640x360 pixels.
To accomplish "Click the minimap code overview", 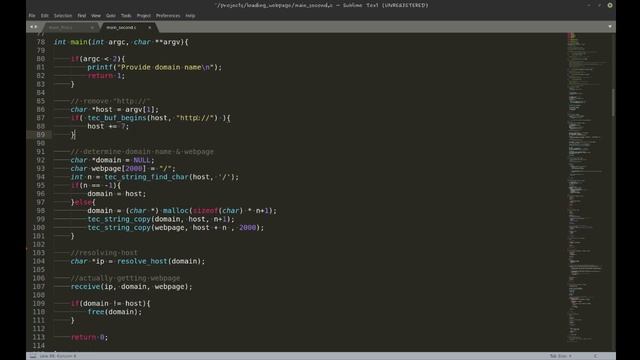I will click(x=588, y=188).
